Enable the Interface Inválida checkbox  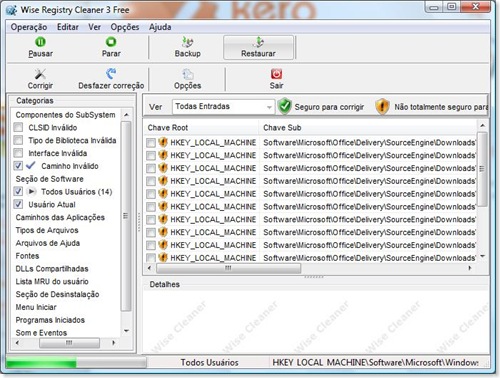[18, 153]
